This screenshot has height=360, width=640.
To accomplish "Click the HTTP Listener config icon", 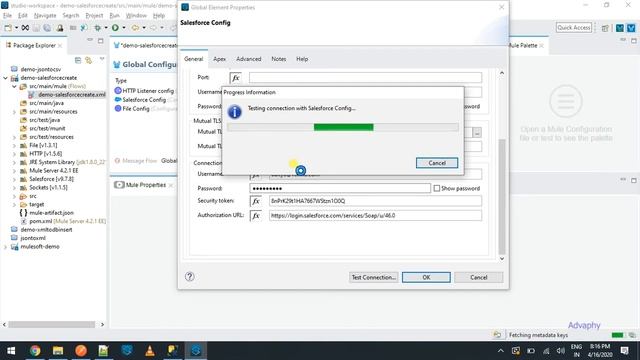I will coord(118,91).
